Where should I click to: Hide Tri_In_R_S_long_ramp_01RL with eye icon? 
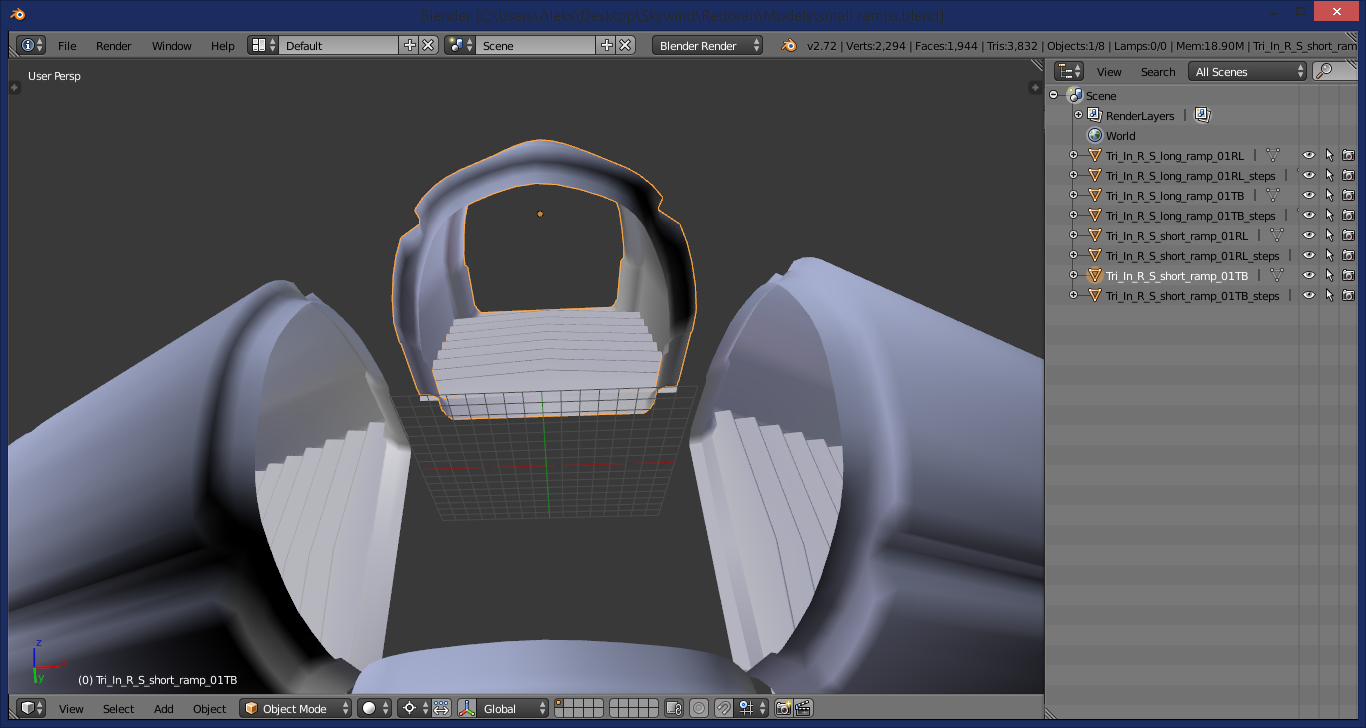point(1308,155)
